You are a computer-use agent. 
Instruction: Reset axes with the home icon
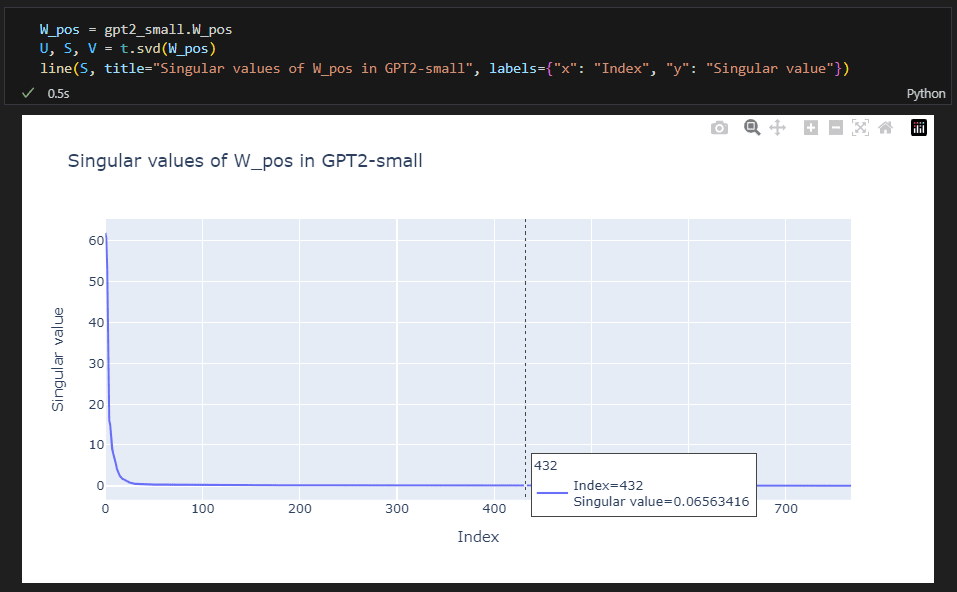click(x=886, y=128)
